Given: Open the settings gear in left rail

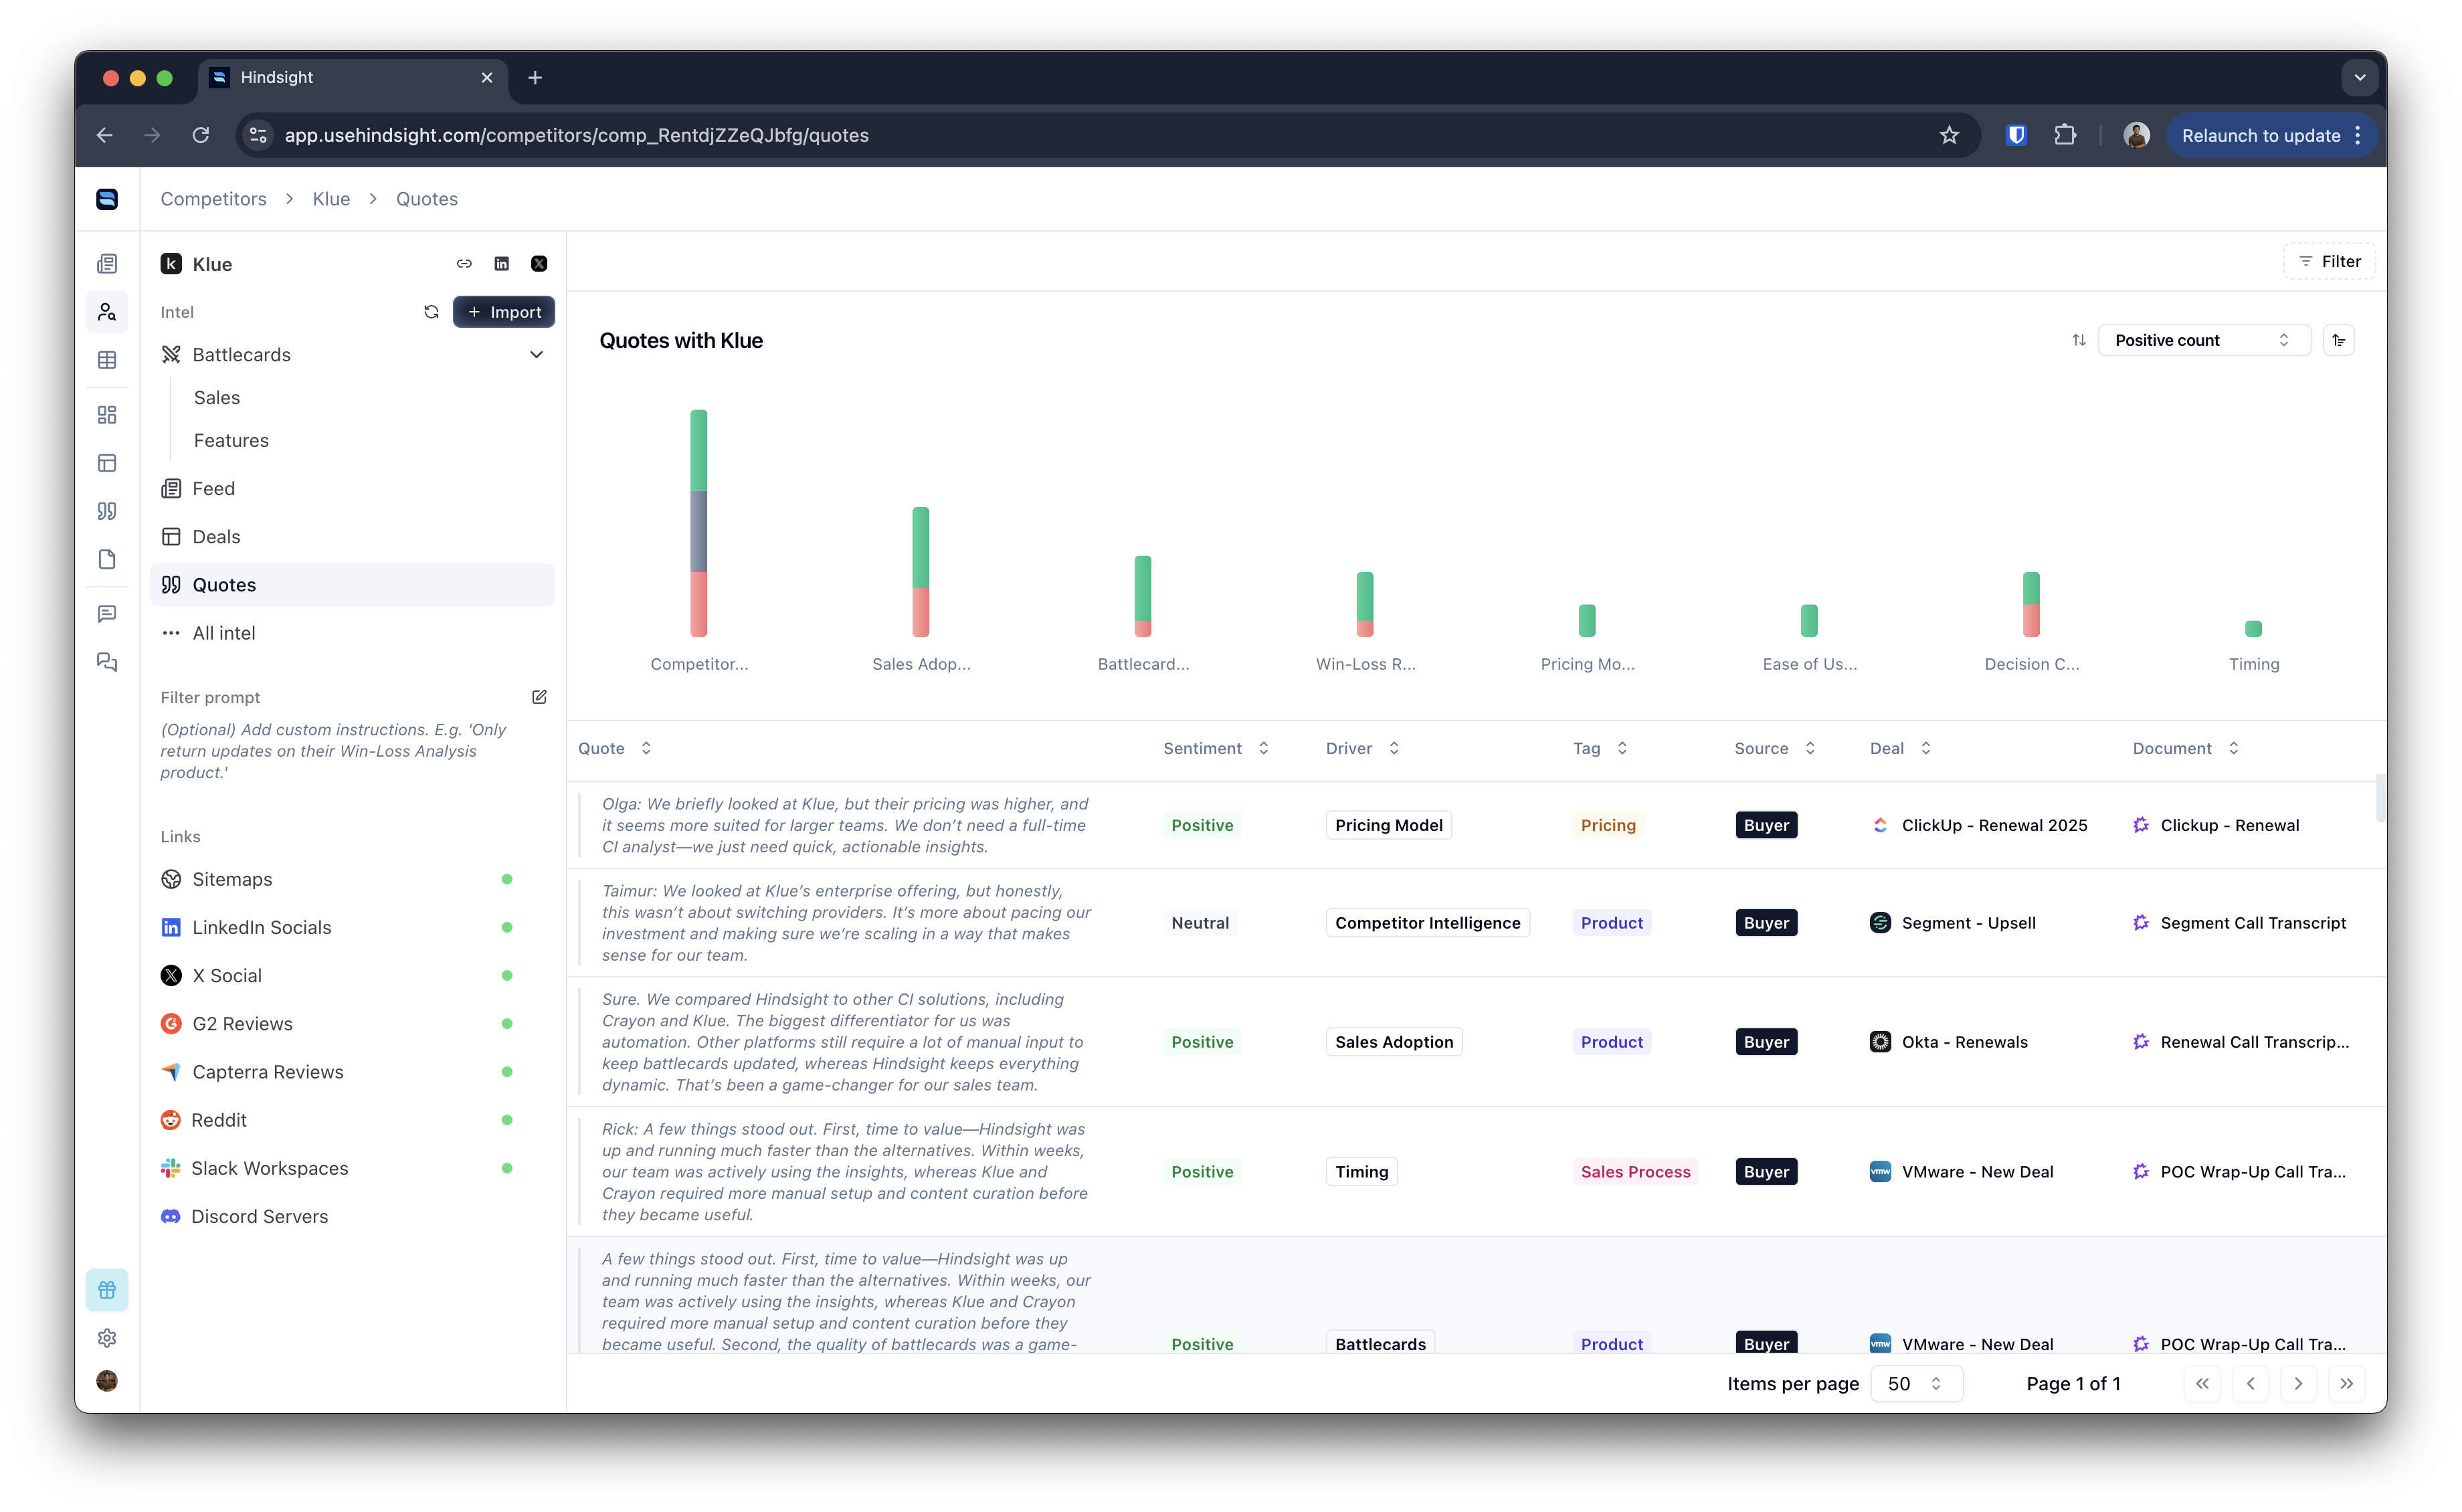Looking at the screenshot, I should tap(107, 1338).
